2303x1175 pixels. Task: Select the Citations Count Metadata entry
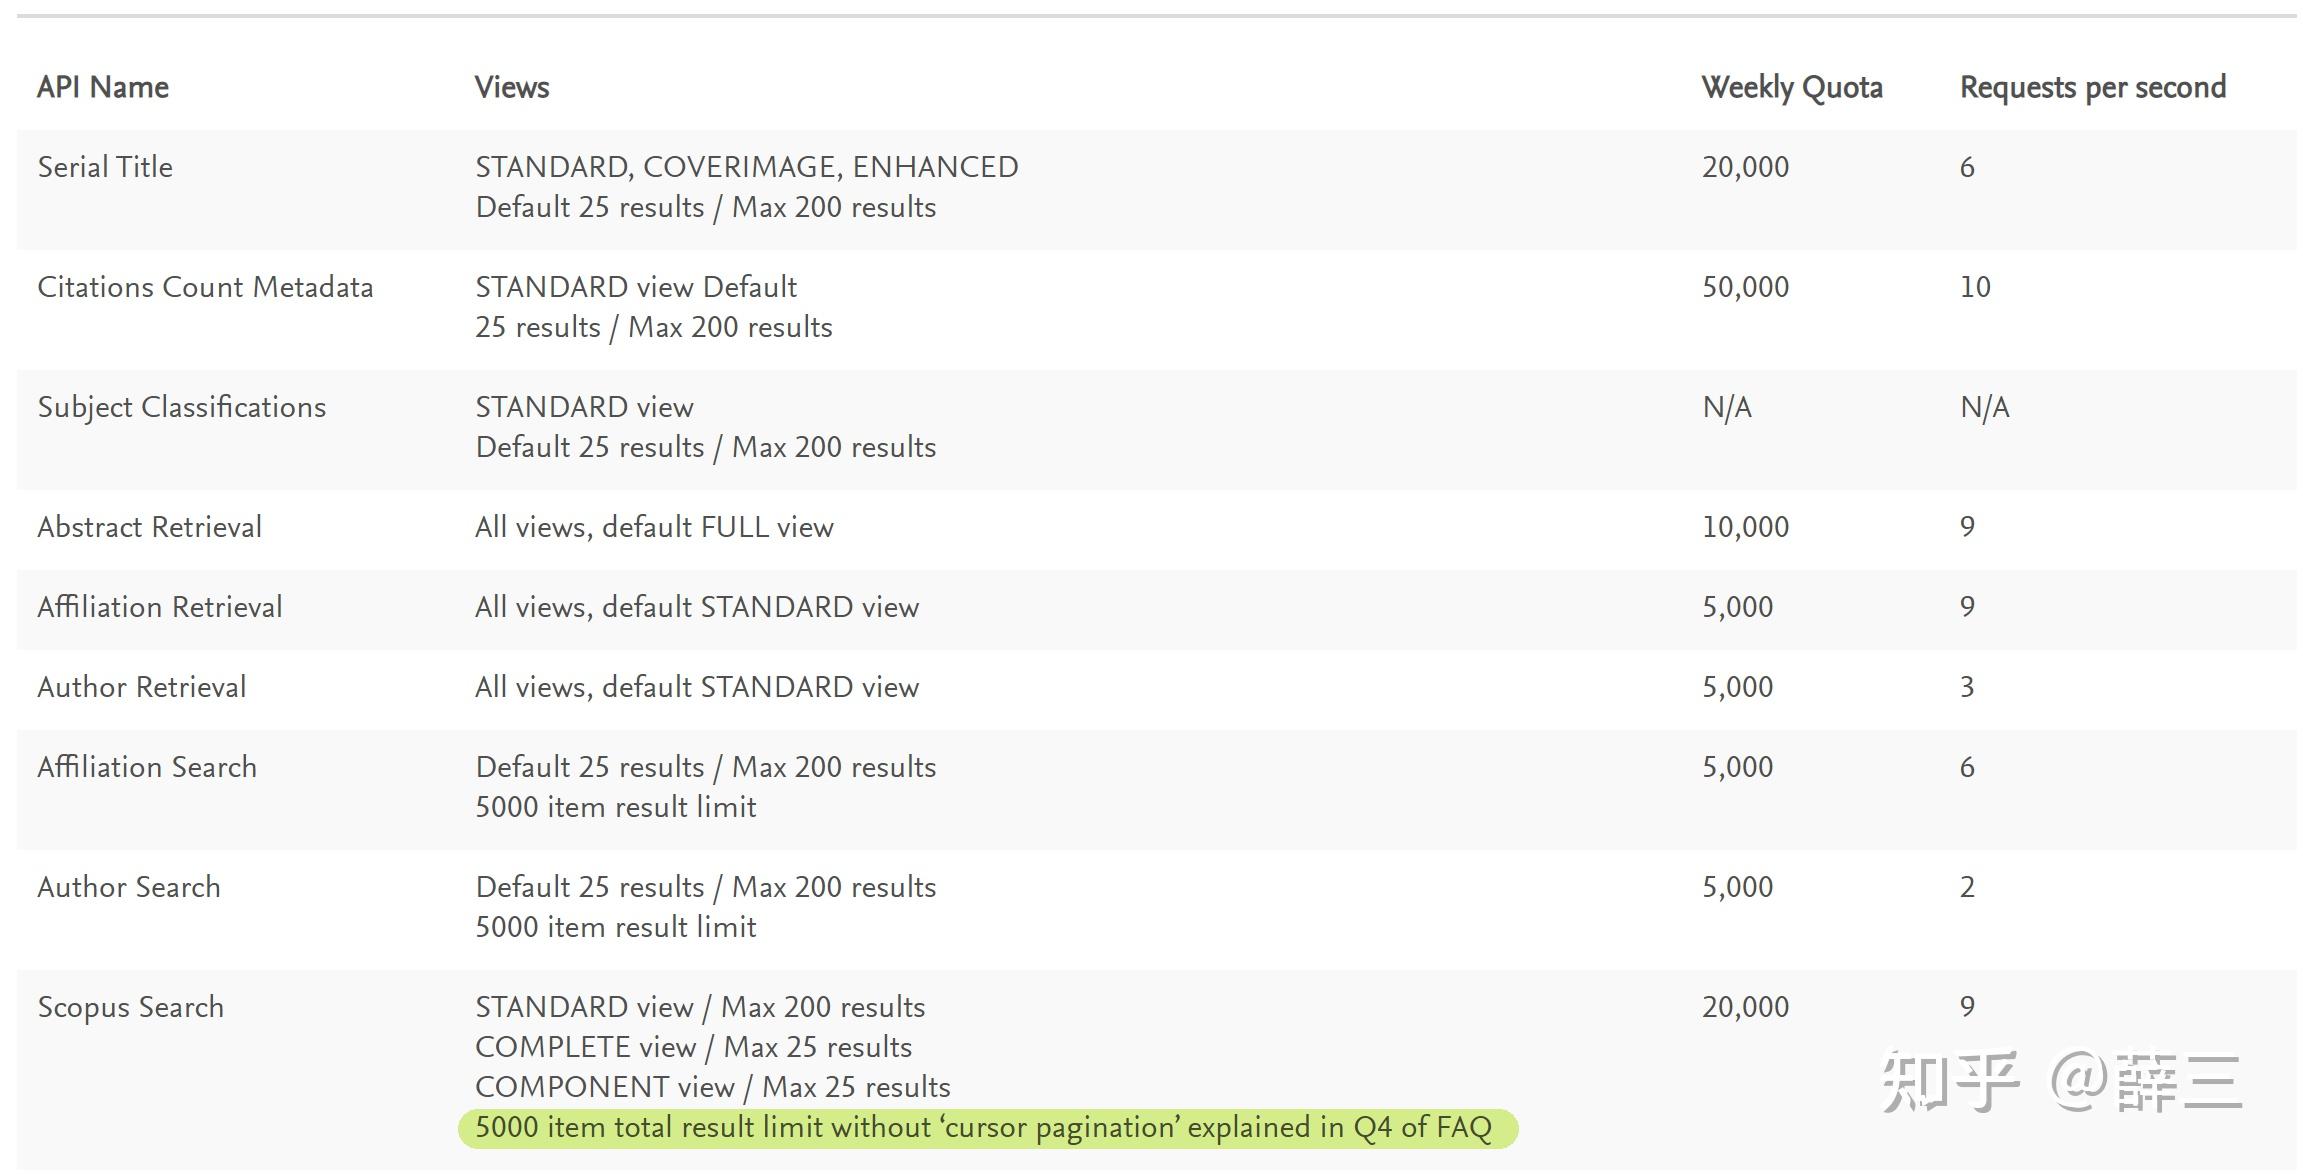pyautogui.click(x=205, y=287)
